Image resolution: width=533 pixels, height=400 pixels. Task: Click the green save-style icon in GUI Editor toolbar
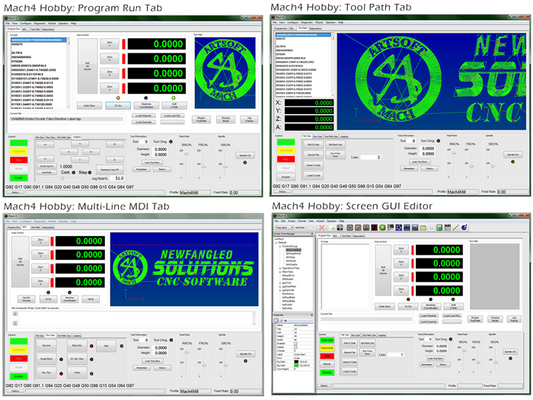(440, 227)
